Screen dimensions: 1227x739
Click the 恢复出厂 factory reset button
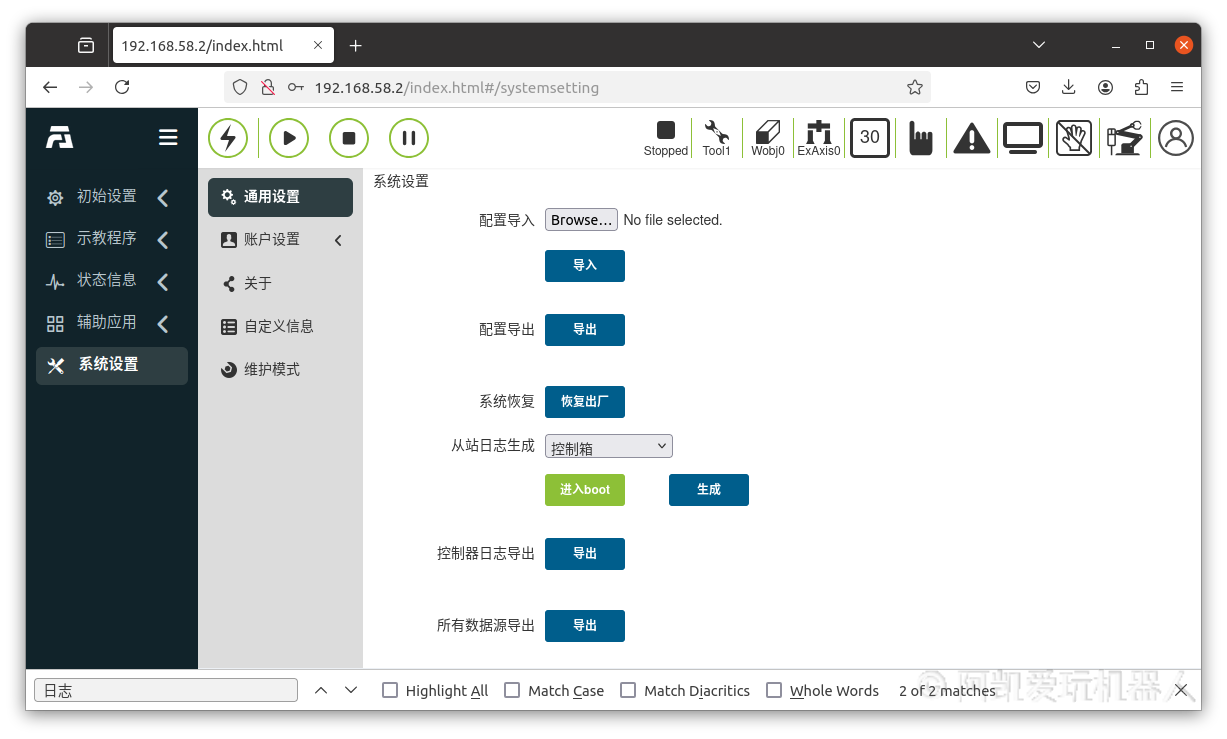tap(584, 401)
